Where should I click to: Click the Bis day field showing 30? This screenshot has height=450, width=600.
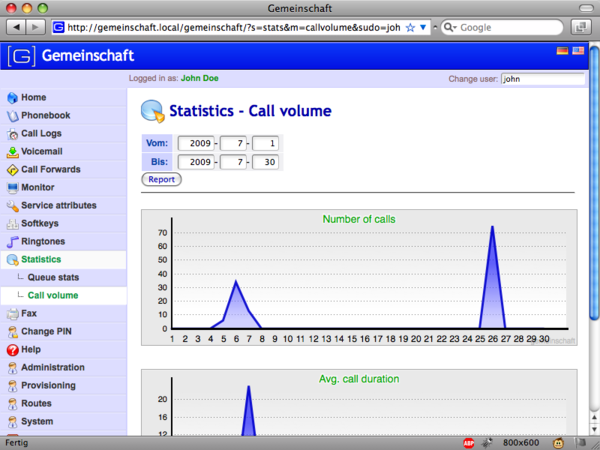coord(265,162)
